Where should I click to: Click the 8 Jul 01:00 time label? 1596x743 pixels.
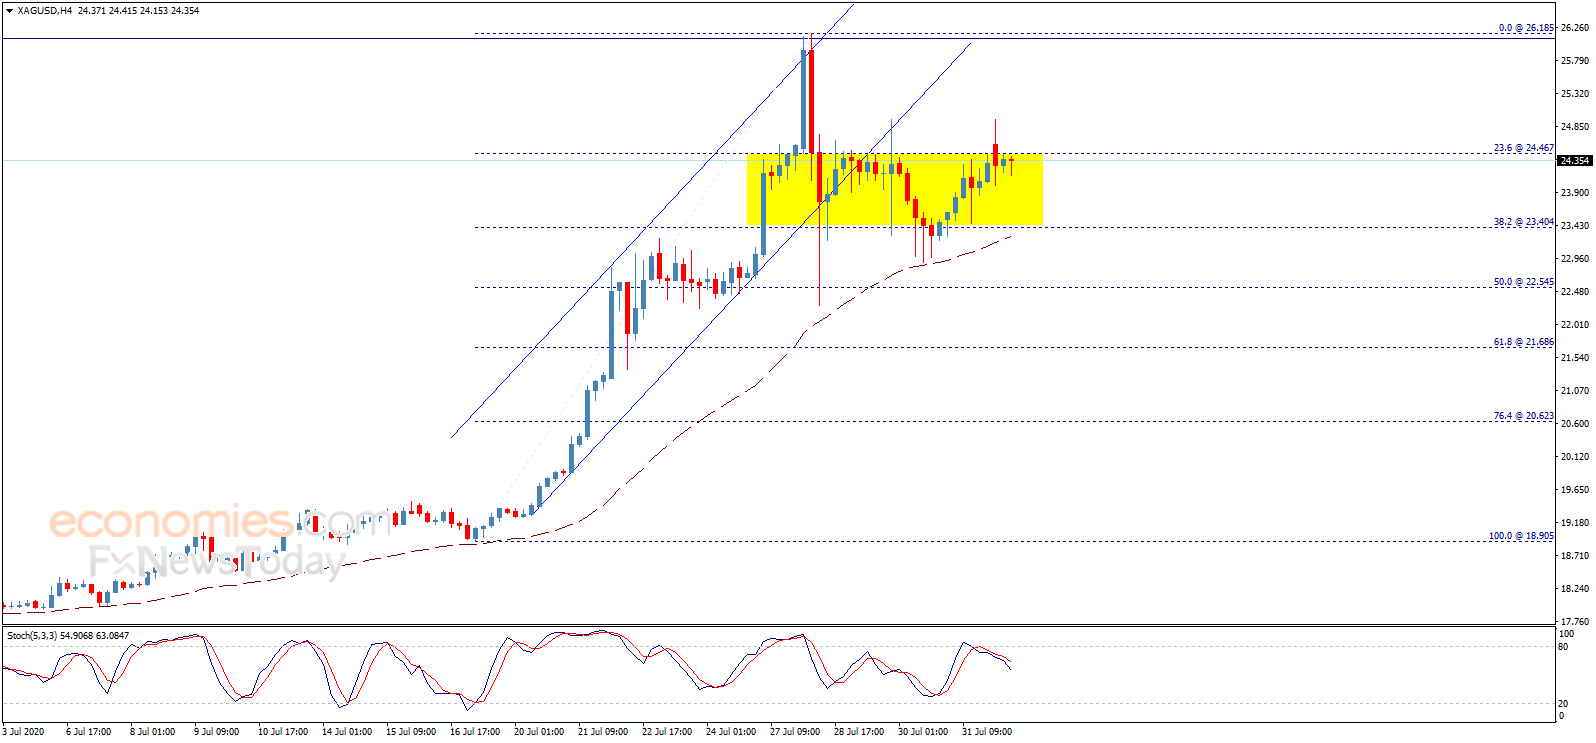tap(152, 732)
